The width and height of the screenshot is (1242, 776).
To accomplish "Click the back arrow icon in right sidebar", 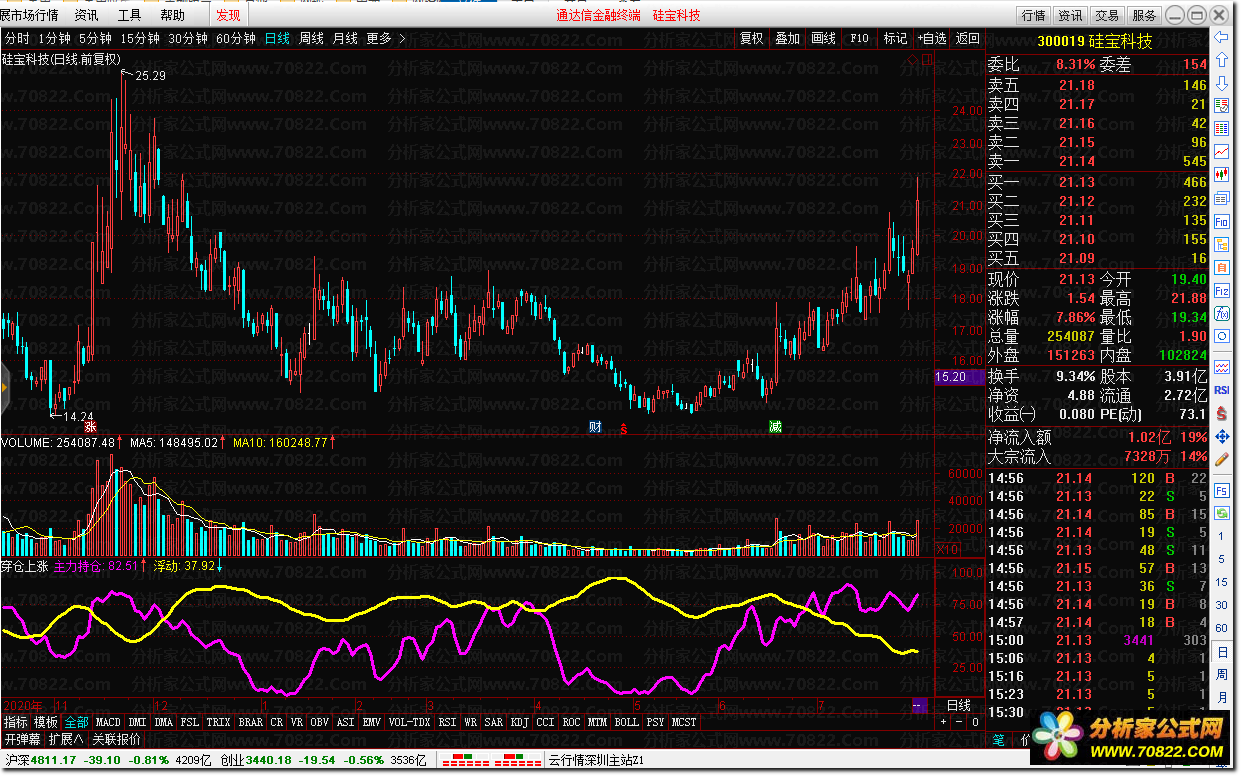I will (x=1221, y=37).
